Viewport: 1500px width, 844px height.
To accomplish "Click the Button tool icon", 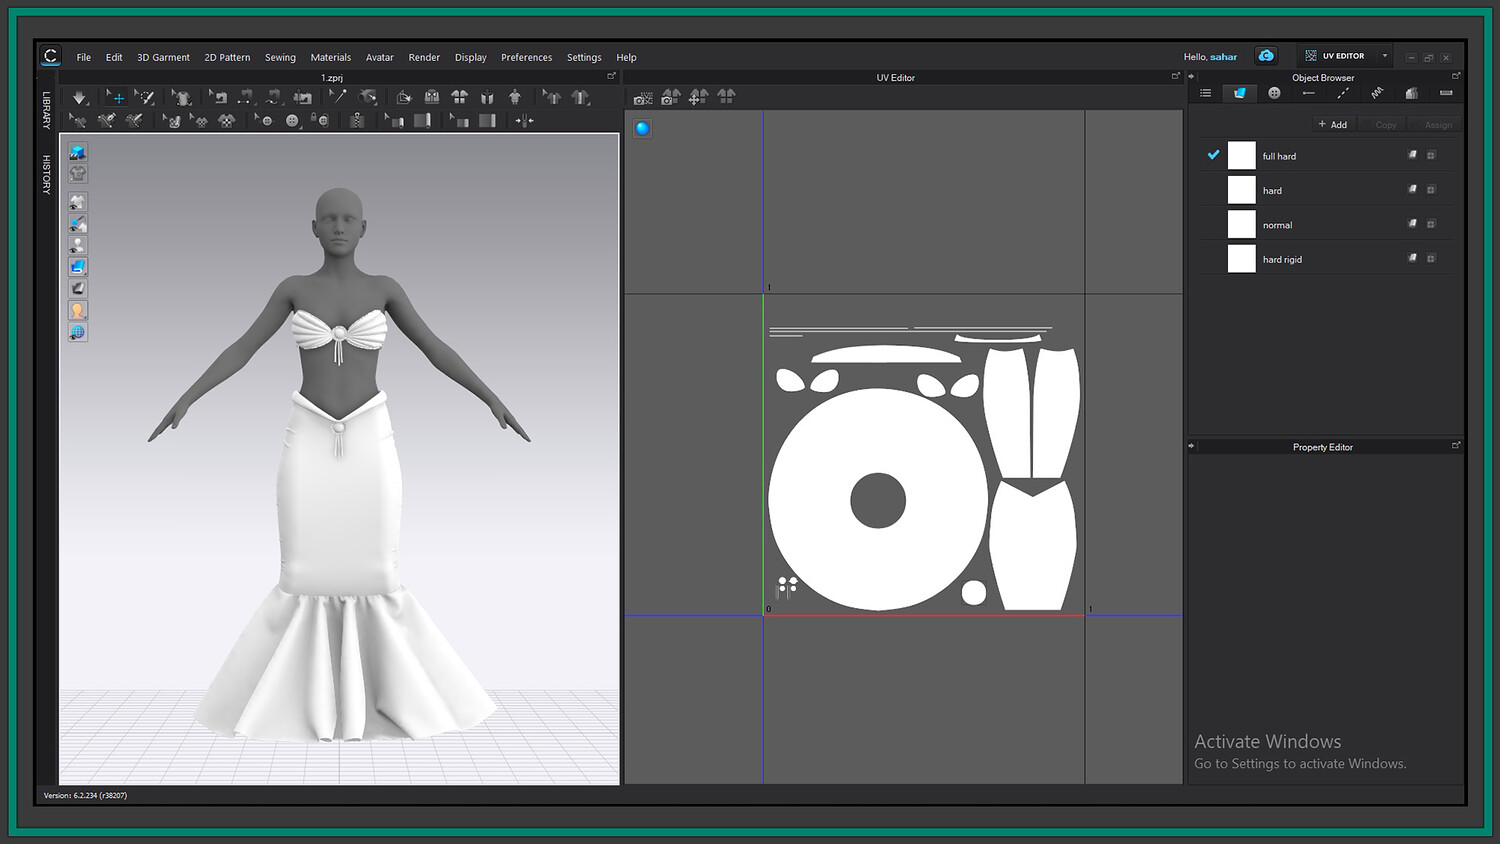I will coord(292,121).
